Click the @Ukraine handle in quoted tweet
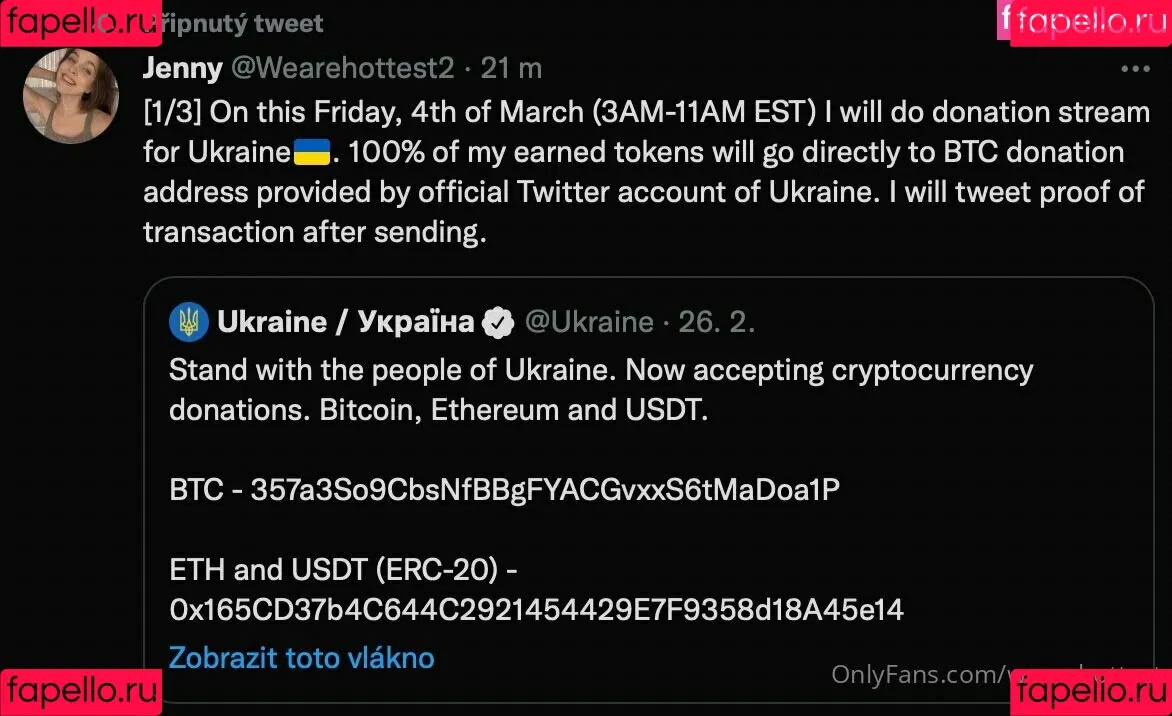1172x716 pixels. click(x=589, y=322)
